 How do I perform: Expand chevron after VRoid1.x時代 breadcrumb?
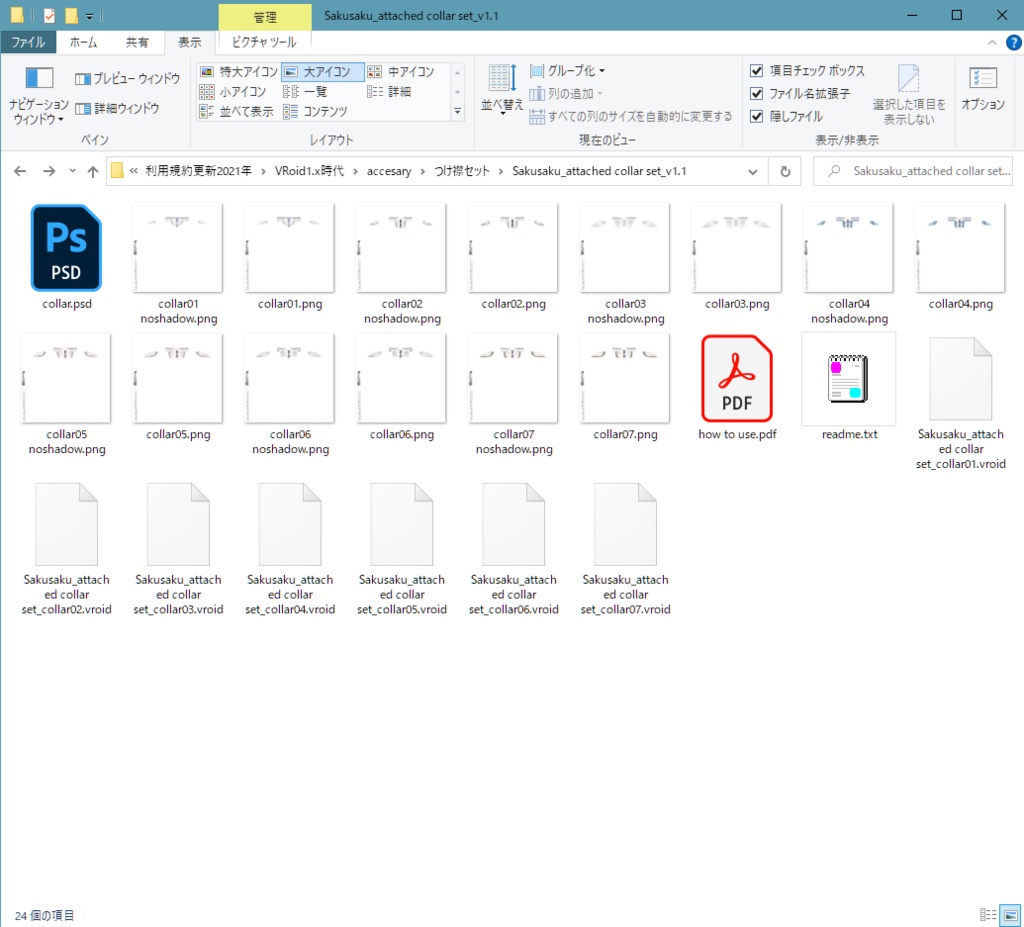(355, 171)
